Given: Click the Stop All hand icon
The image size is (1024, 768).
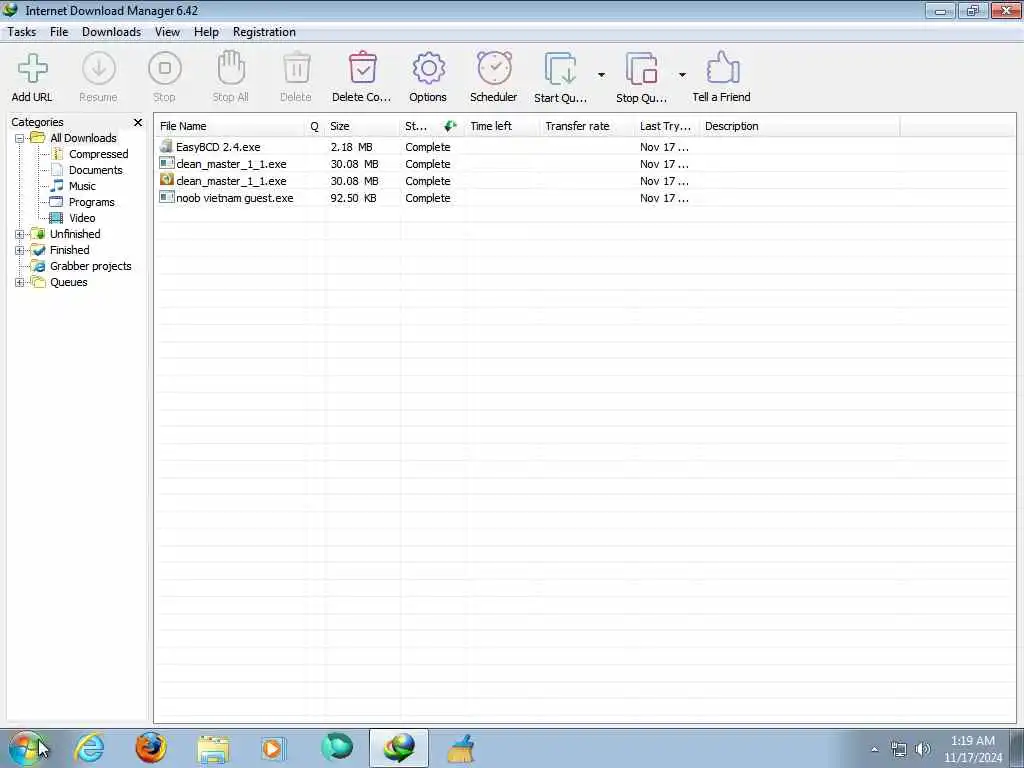Looking at the screenshot, I should coord(231,69).
